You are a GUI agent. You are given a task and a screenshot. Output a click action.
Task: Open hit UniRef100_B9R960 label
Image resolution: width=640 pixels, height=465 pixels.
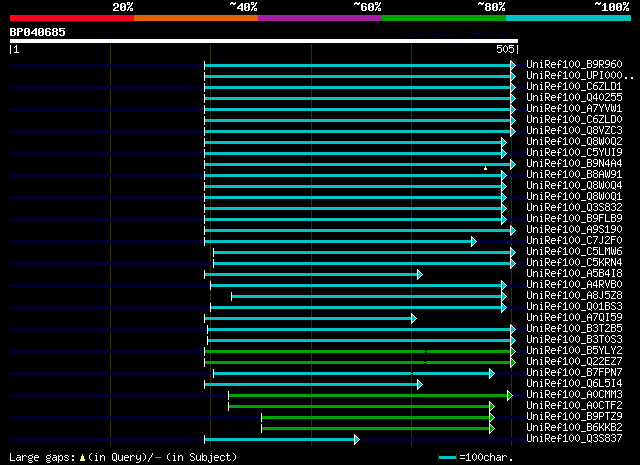(574, 64)
